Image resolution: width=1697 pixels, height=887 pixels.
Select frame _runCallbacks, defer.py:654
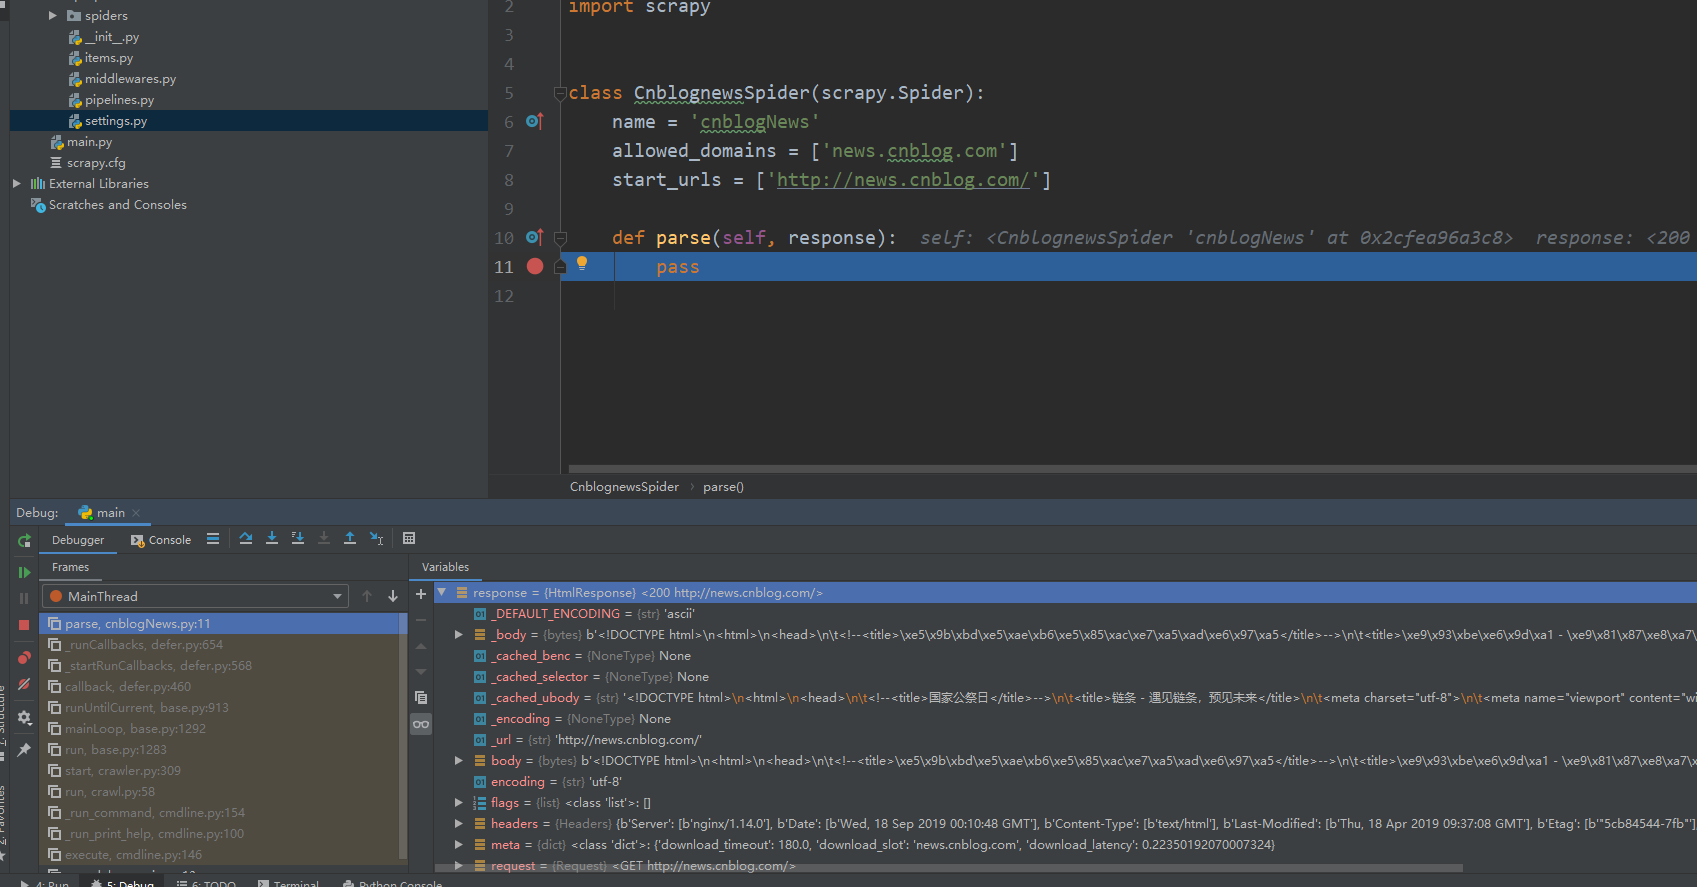[220, 644]
